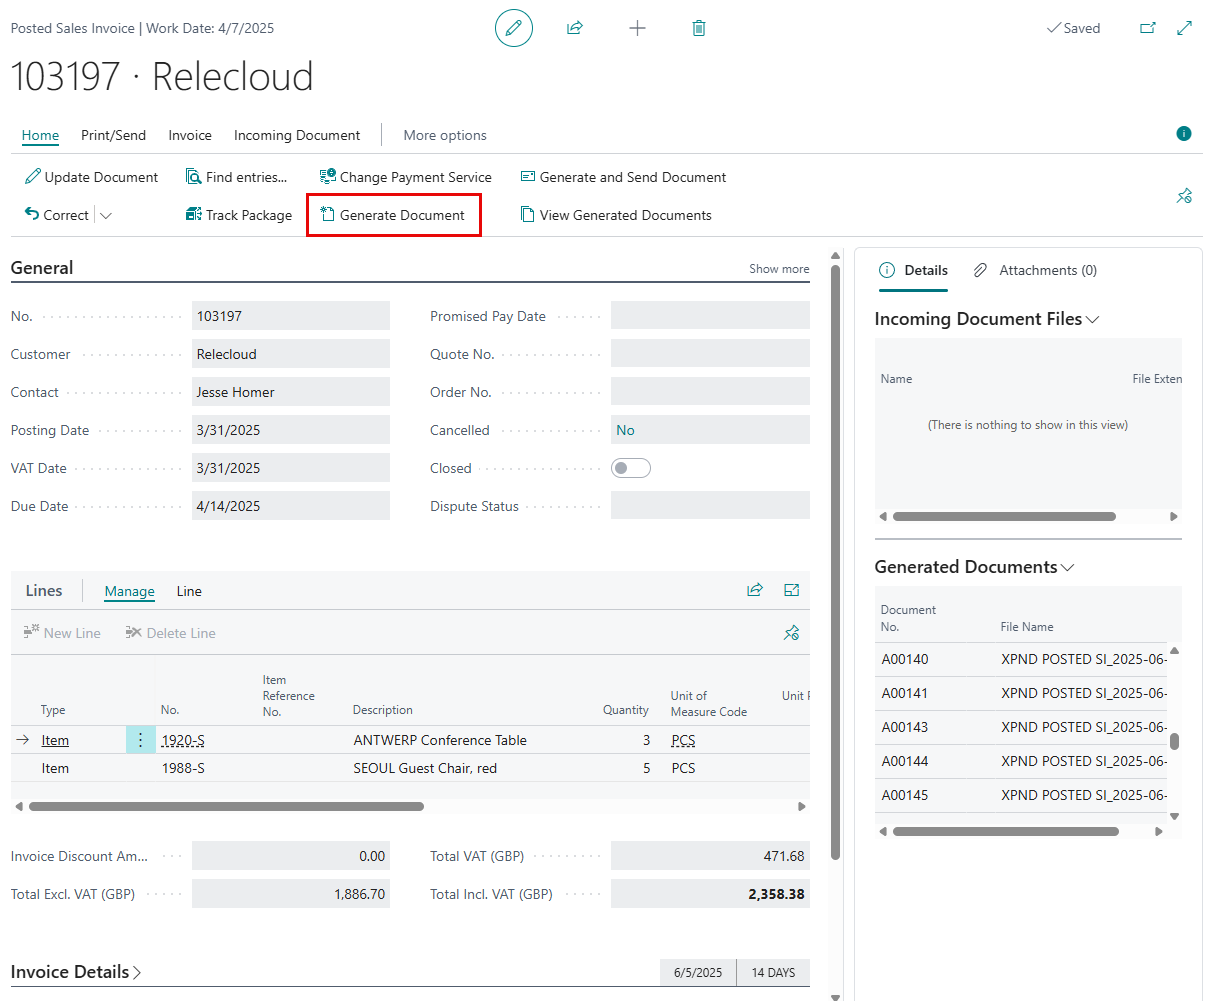Click the plus icon to create new
Viewport: 1212px width, 1001px height.
click(x=637, y=28)
